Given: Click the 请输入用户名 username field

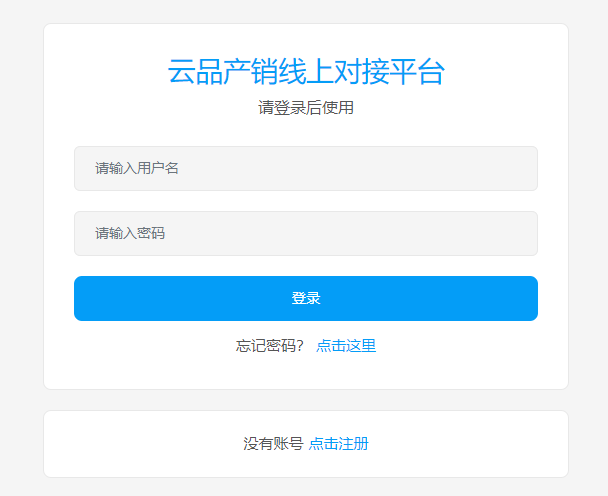Looking at the screenshot, I should click(305, 168).
